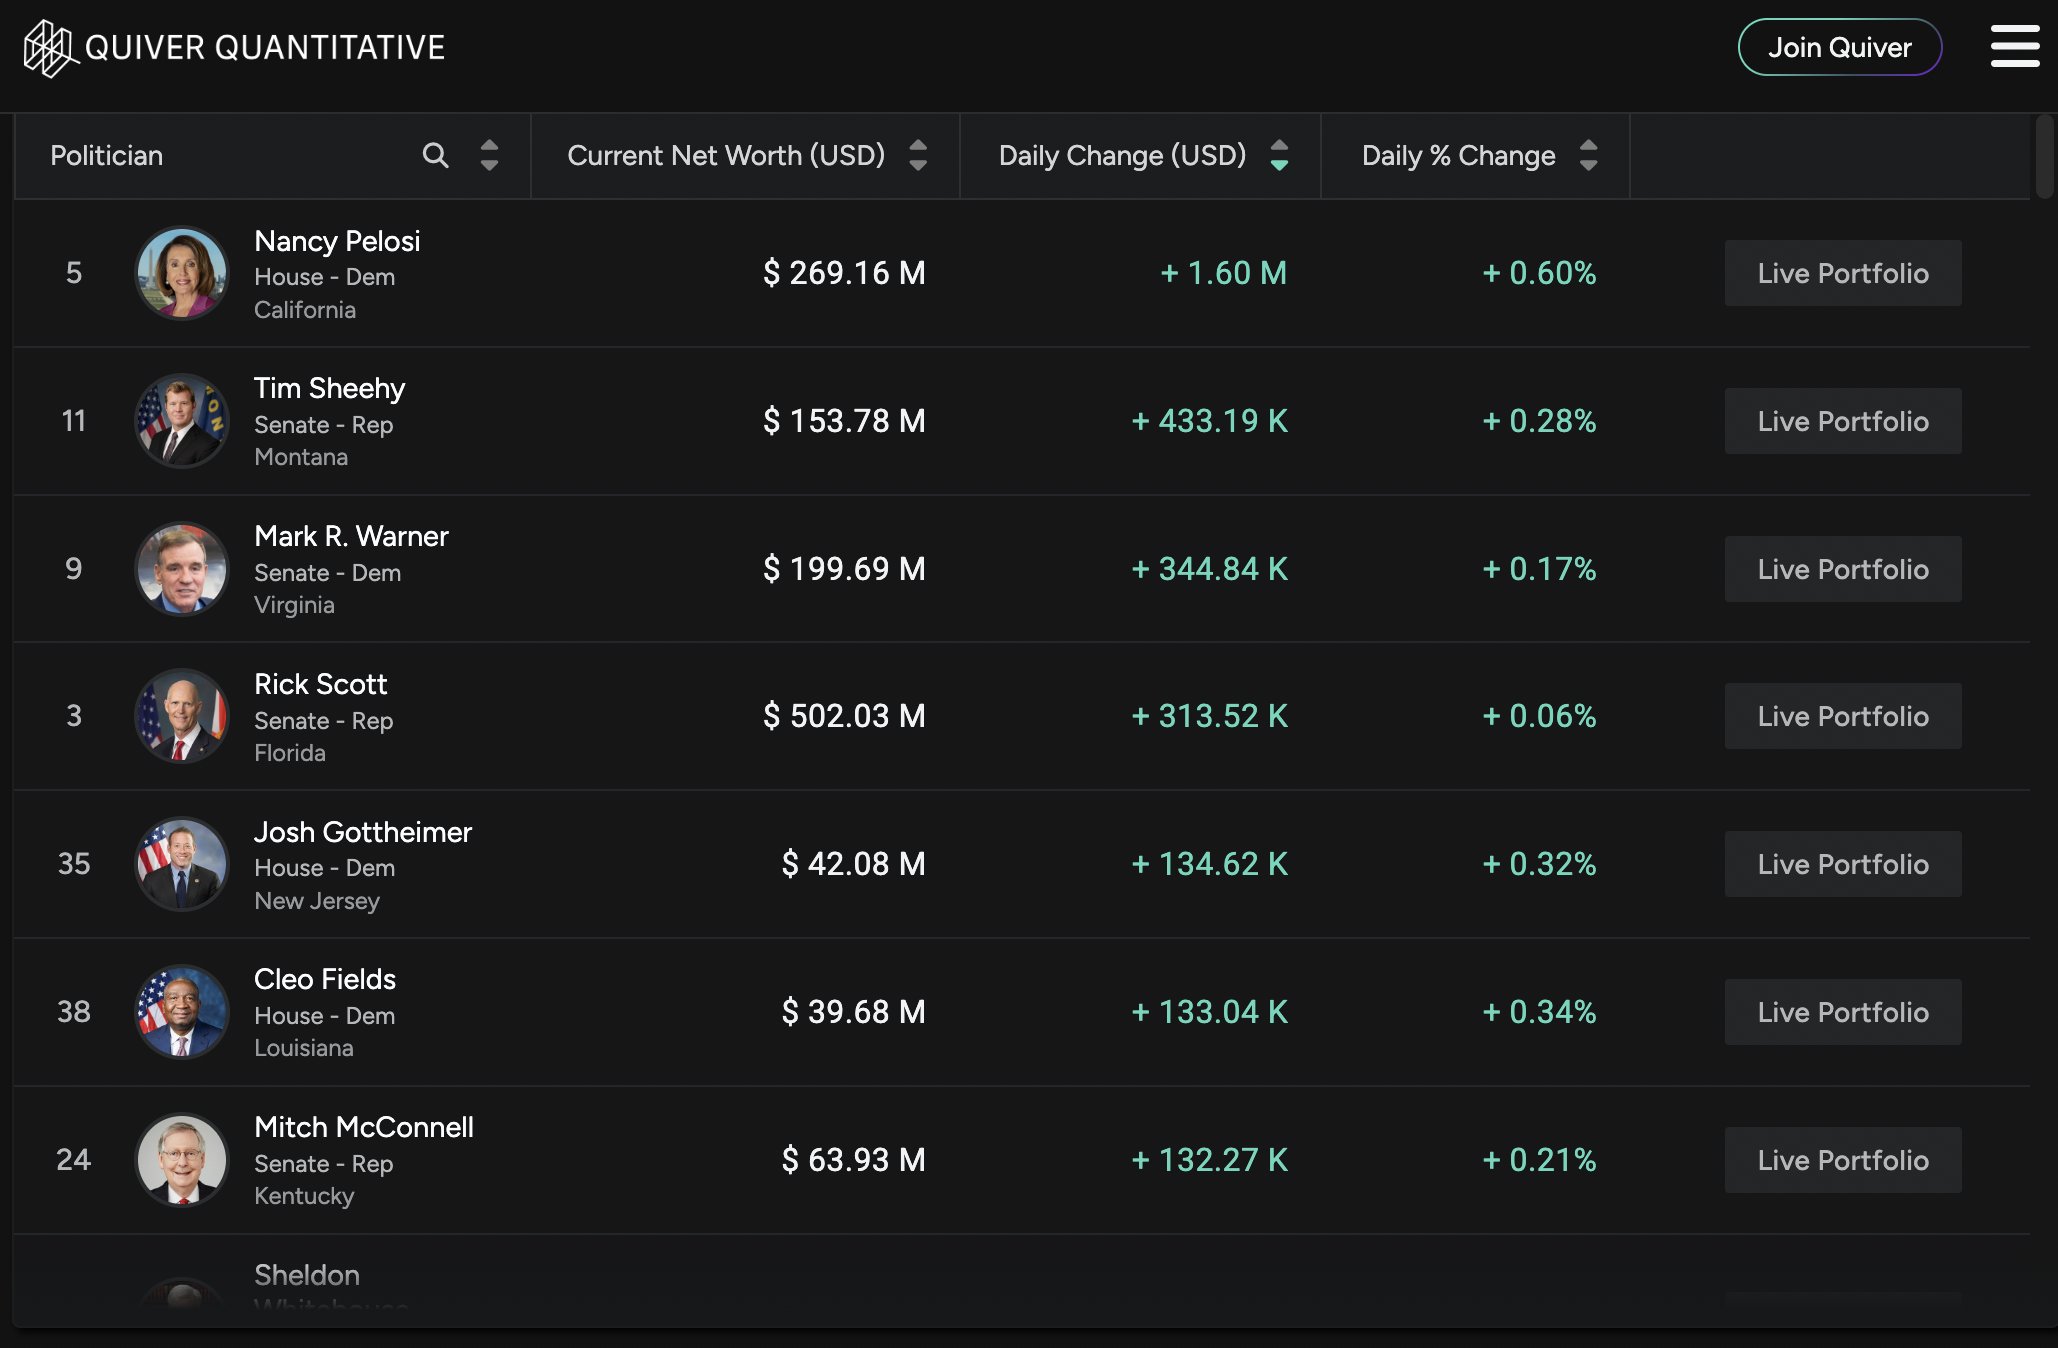Open Rick Scott's Live Portfolio
Image resolution: width=2058 pixels, height=1348 pixels.
coord(1843,716)
